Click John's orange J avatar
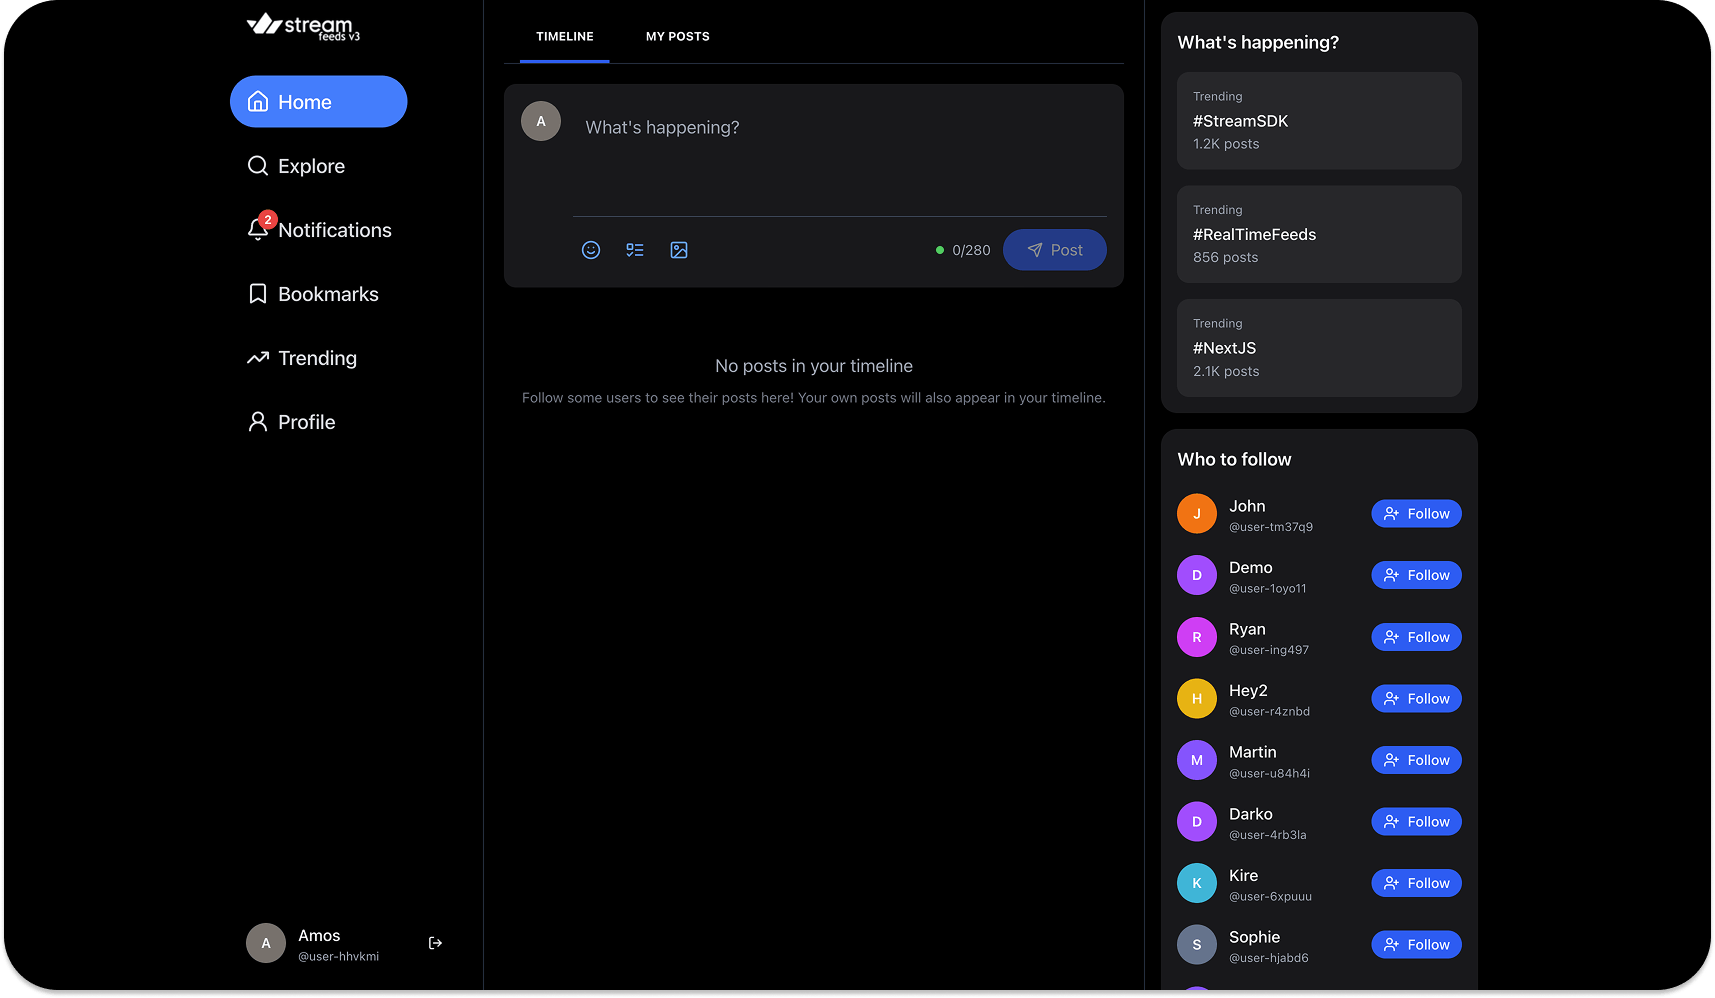 click(1197, 514)
